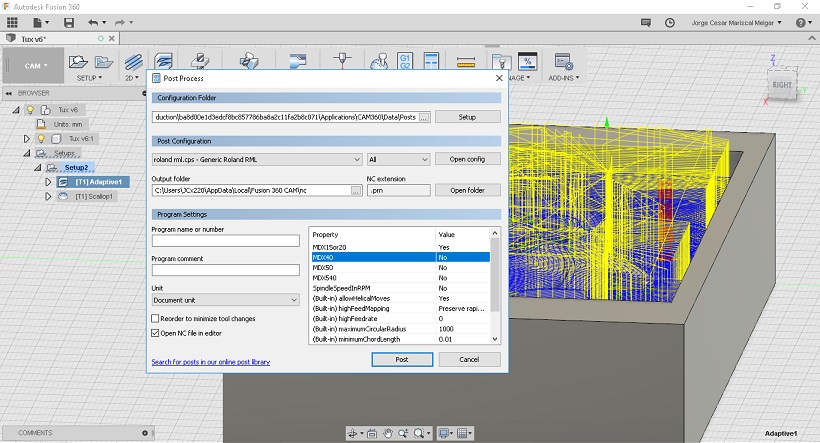This screenshot has height=443, width=820.
Task: Click the multi-axis operation icon
Action: point(249,61)
